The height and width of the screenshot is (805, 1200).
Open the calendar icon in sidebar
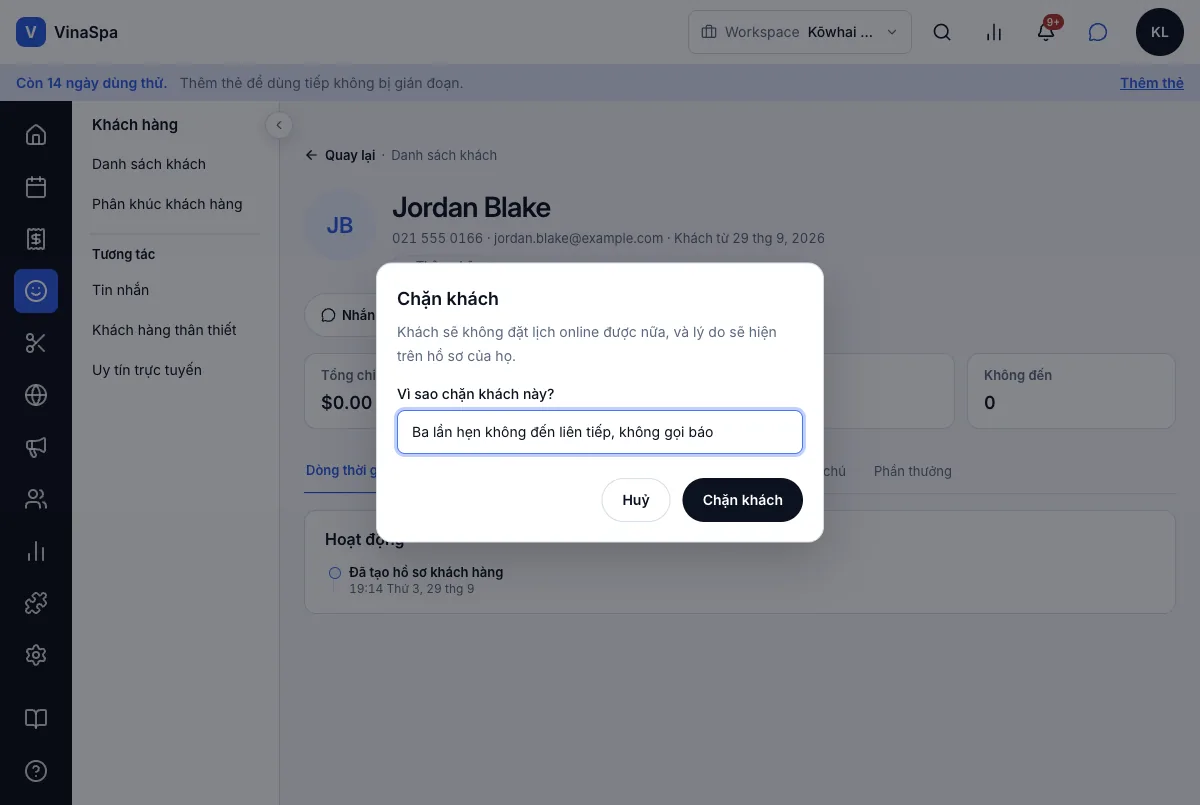pyautogui.click(x=36, y=187)
